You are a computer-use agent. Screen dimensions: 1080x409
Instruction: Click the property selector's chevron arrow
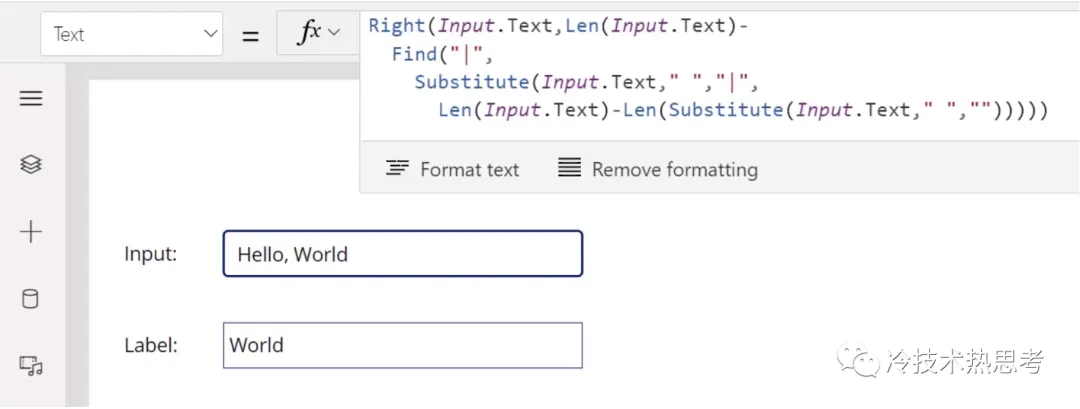point(210,34)
